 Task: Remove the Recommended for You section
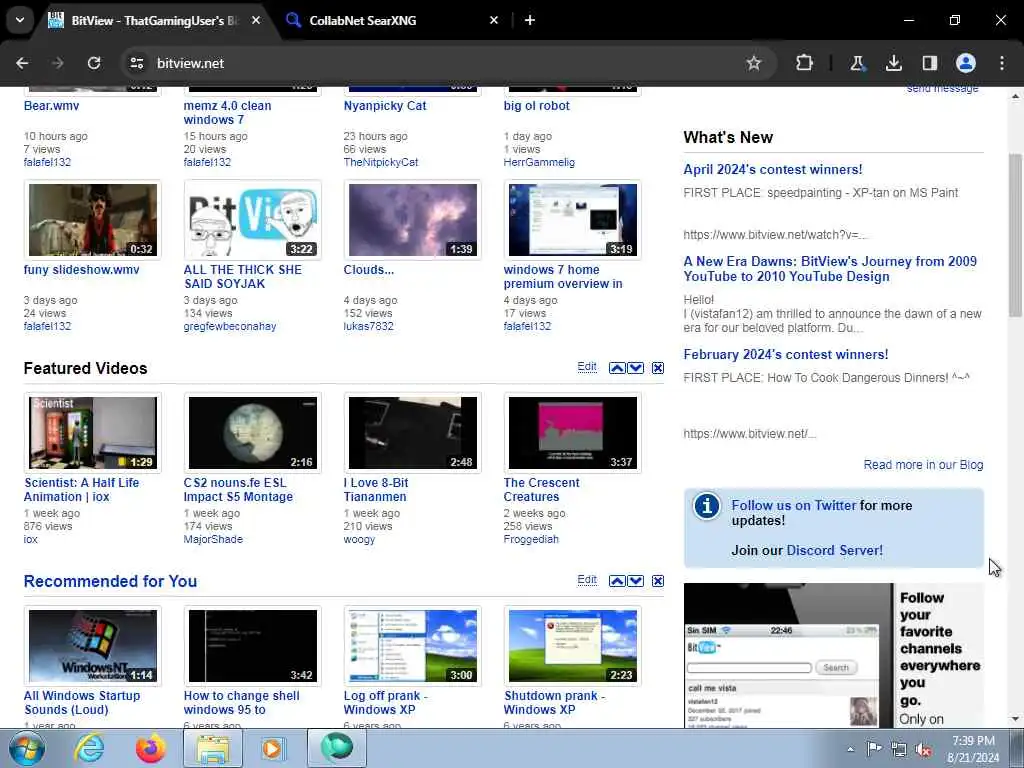658,581
